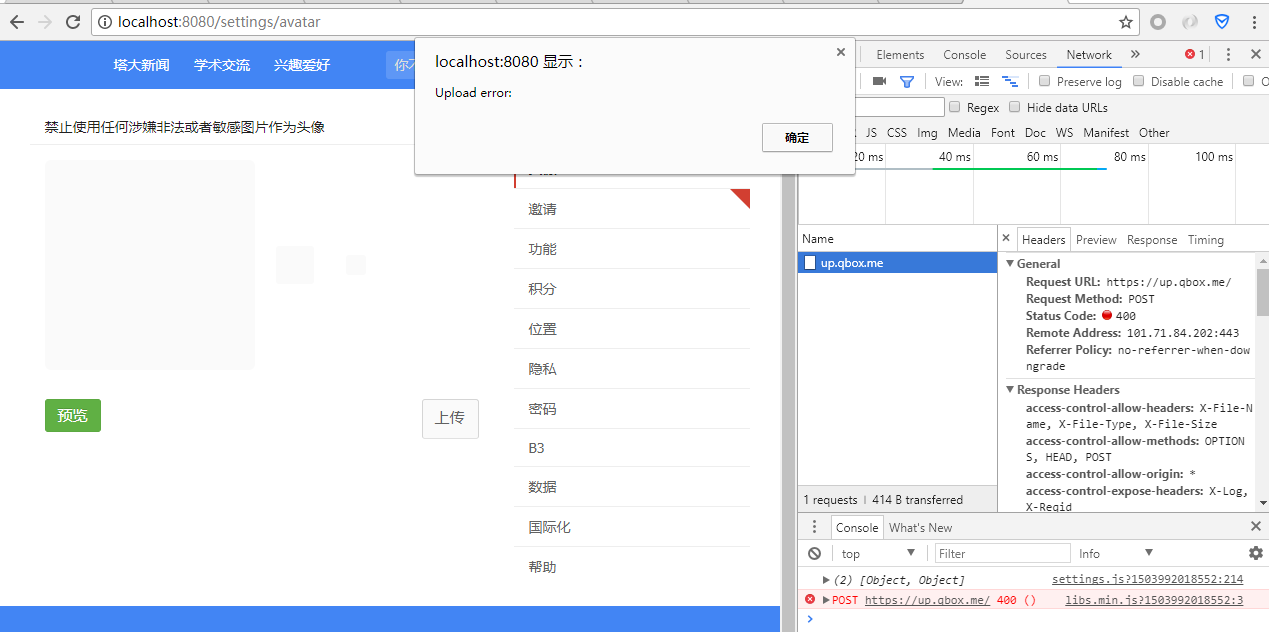Image resolution: width=1269 pixels, height=632 pixels.
Task: Switch to DevTools Console tab
Action: point(964,55)
